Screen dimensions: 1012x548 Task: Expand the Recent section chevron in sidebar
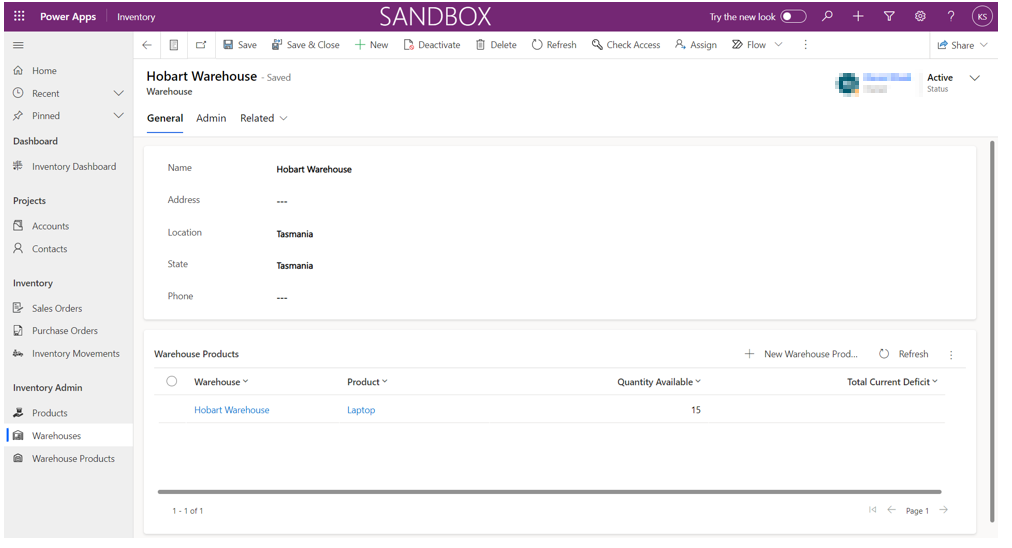(119, 93)
